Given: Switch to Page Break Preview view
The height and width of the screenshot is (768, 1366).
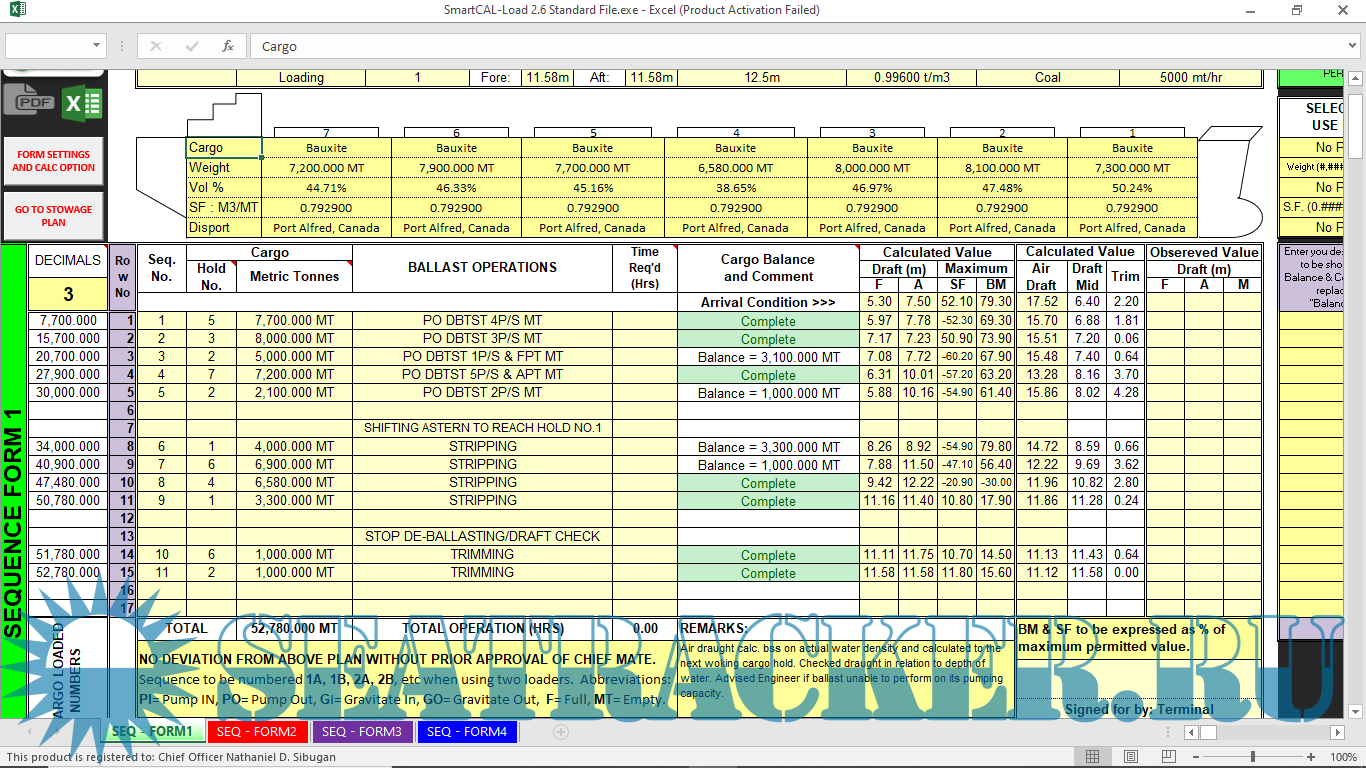Looking at the screenshot, I should click(x=1167, y=757).
